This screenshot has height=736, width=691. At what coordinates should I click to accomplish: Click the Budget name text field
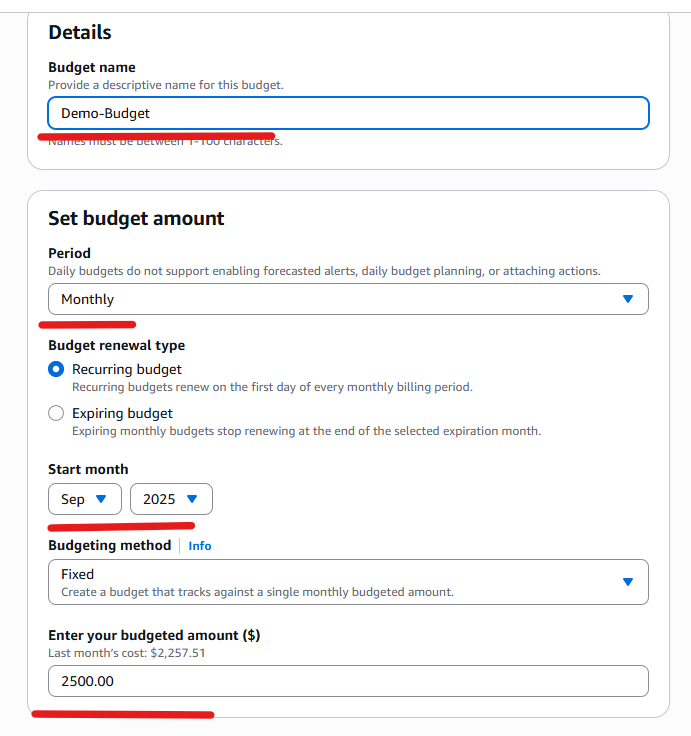(x=348, y=113)
